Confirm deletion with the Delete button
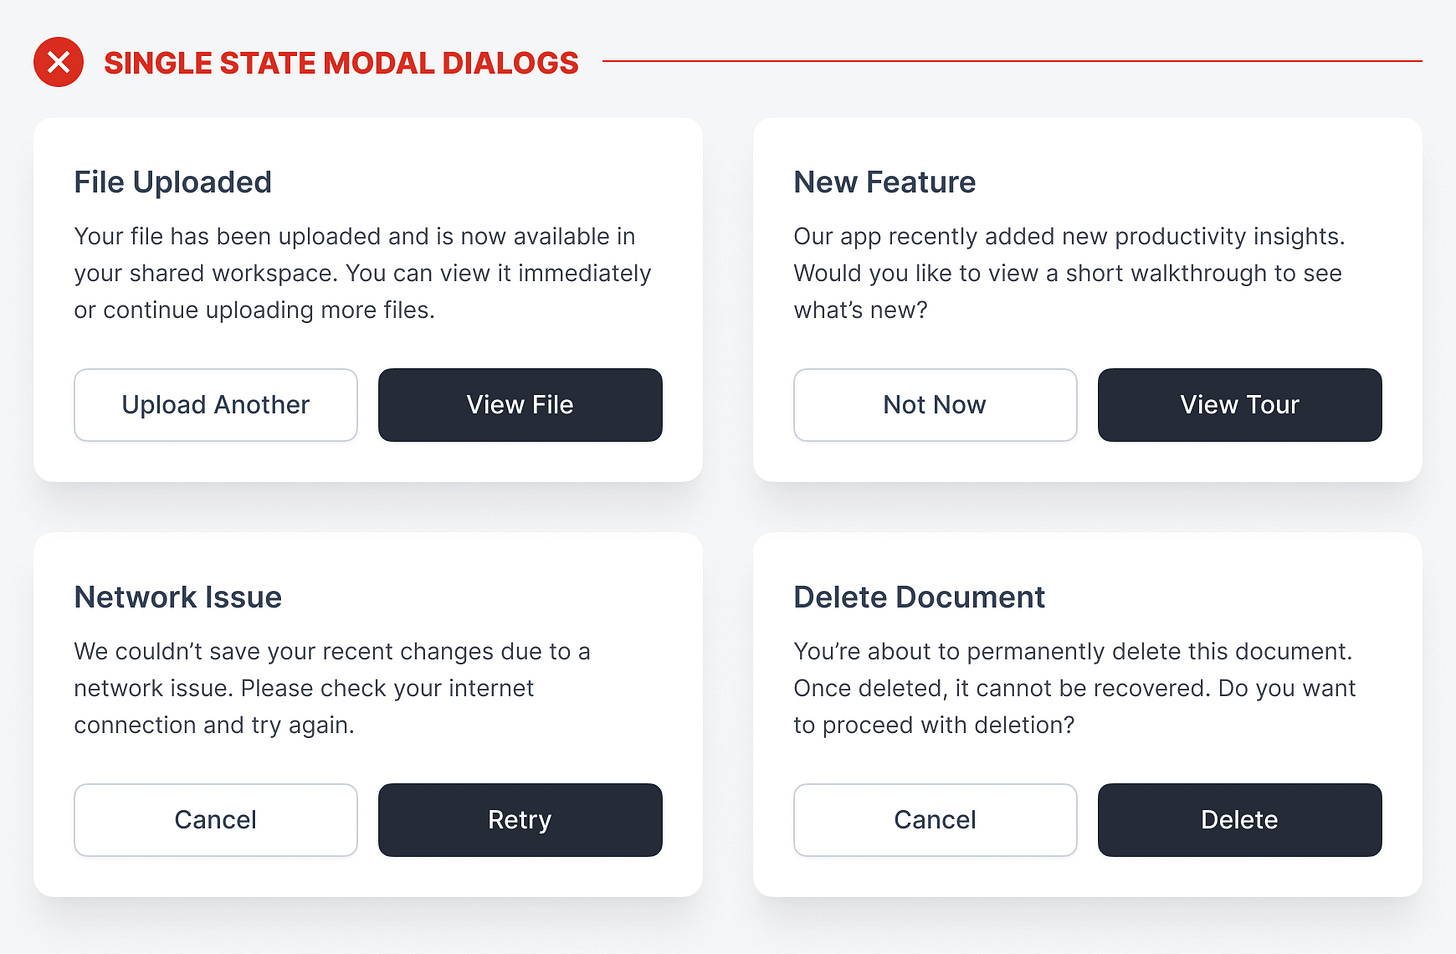 point(1239,820)
